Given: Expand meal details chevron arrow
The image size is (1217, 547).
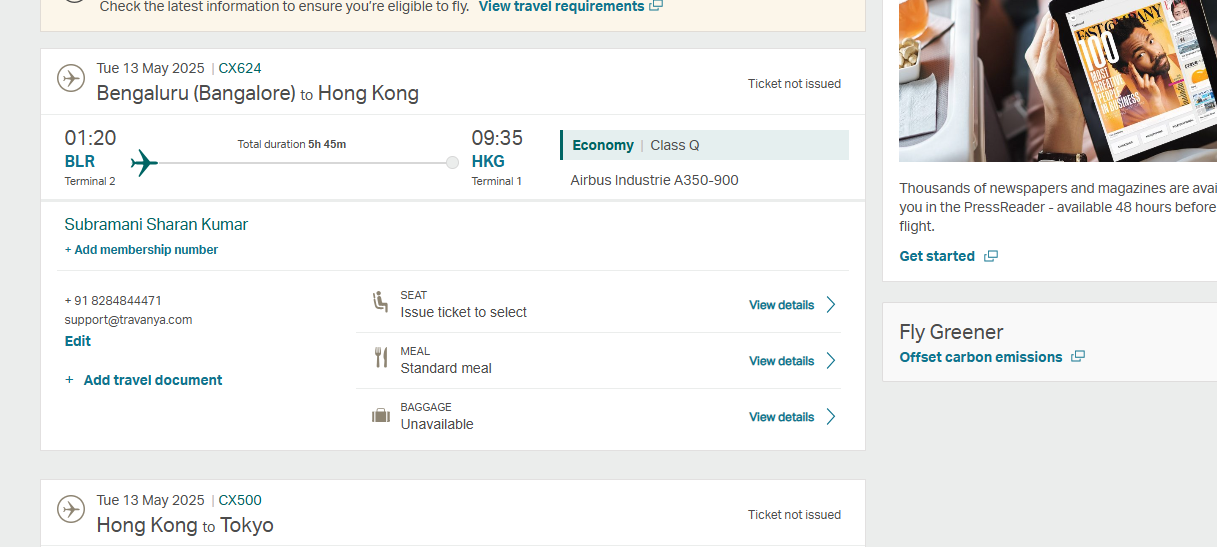Looking at the screenshot, I should click(x=831, y=361).
